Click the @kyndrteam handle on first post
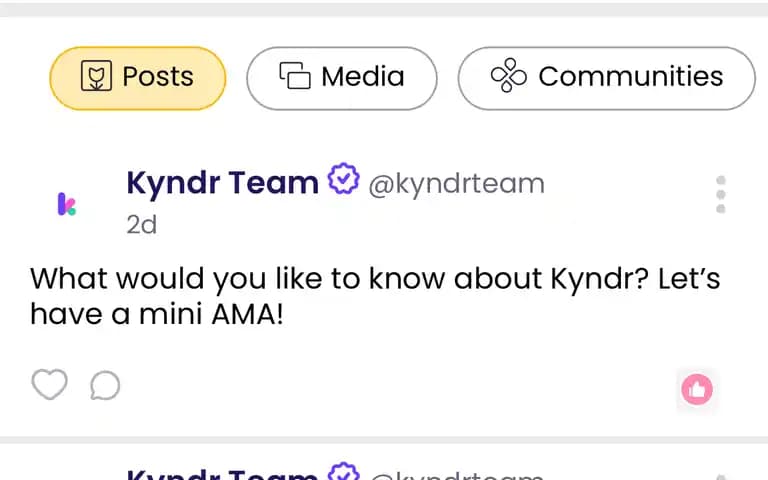Viewport: 768px width, 480px height. click(x=456, y=185)
